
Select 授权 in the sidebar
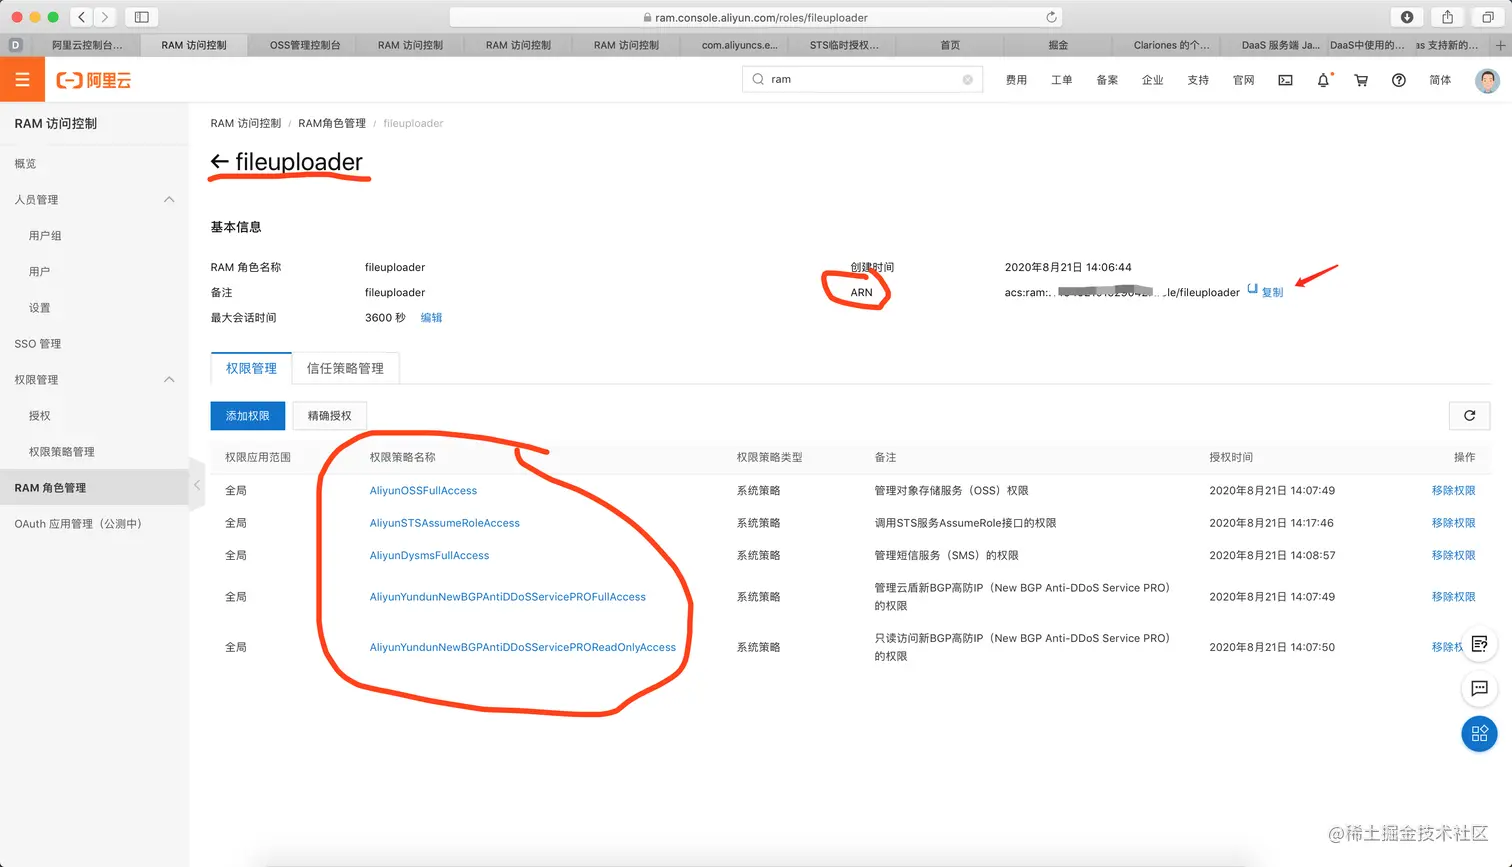coord(39,416)
